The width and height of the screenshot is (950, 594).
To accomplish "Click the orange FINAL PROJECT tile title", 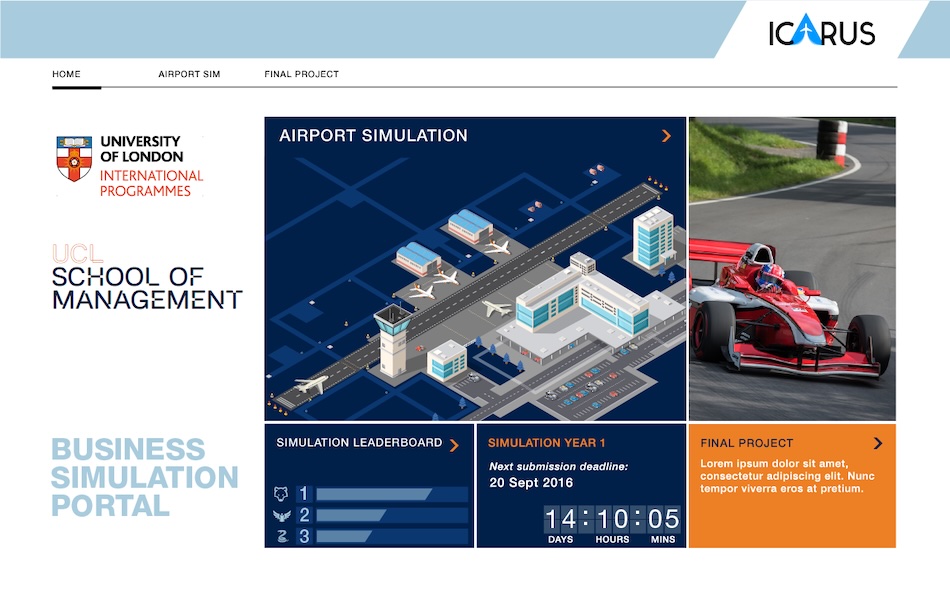I will pos(746,443).
